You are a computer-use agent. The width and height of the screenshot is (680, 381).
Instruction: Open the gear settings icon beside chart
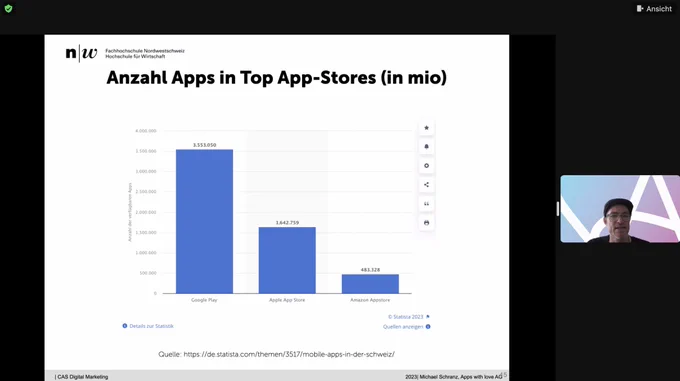[426, 166]
